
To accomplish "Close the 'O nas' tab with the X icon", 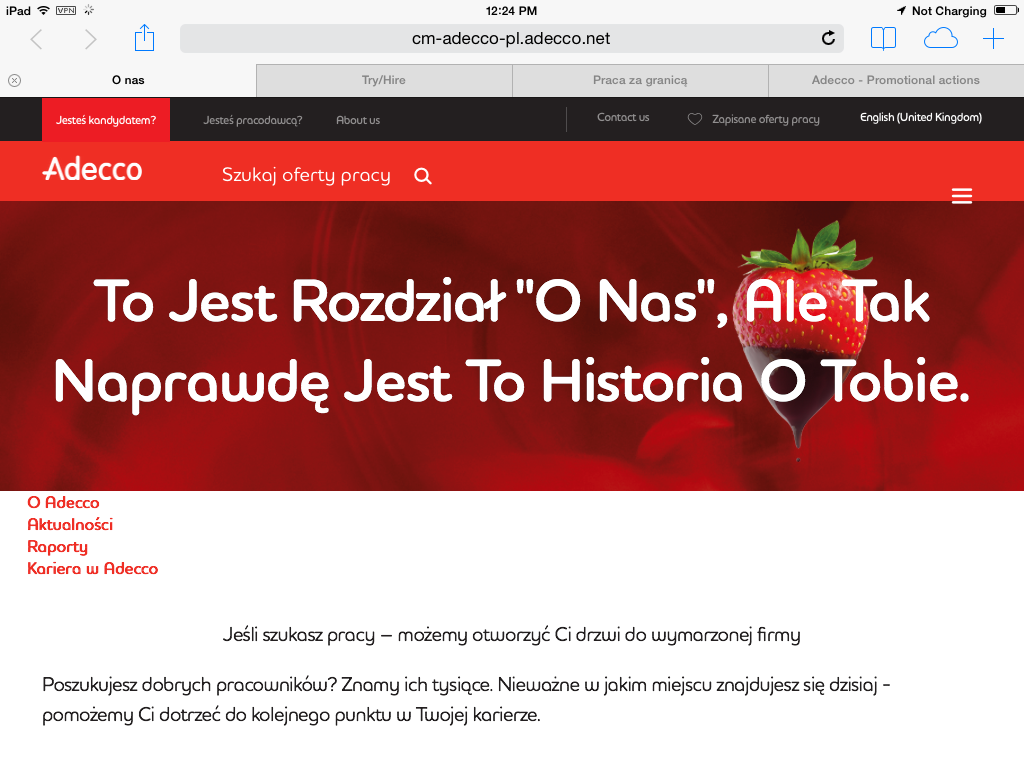I will point(14,80).
